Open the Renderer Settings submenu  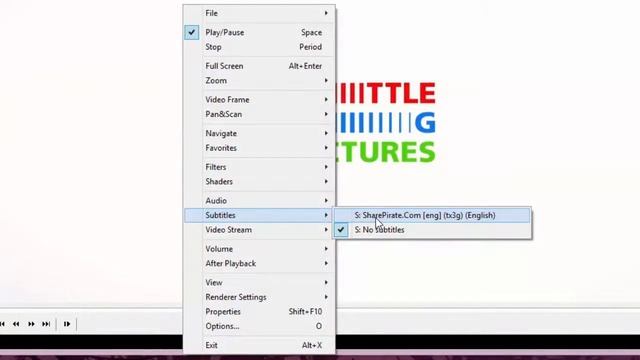[259, 297]
